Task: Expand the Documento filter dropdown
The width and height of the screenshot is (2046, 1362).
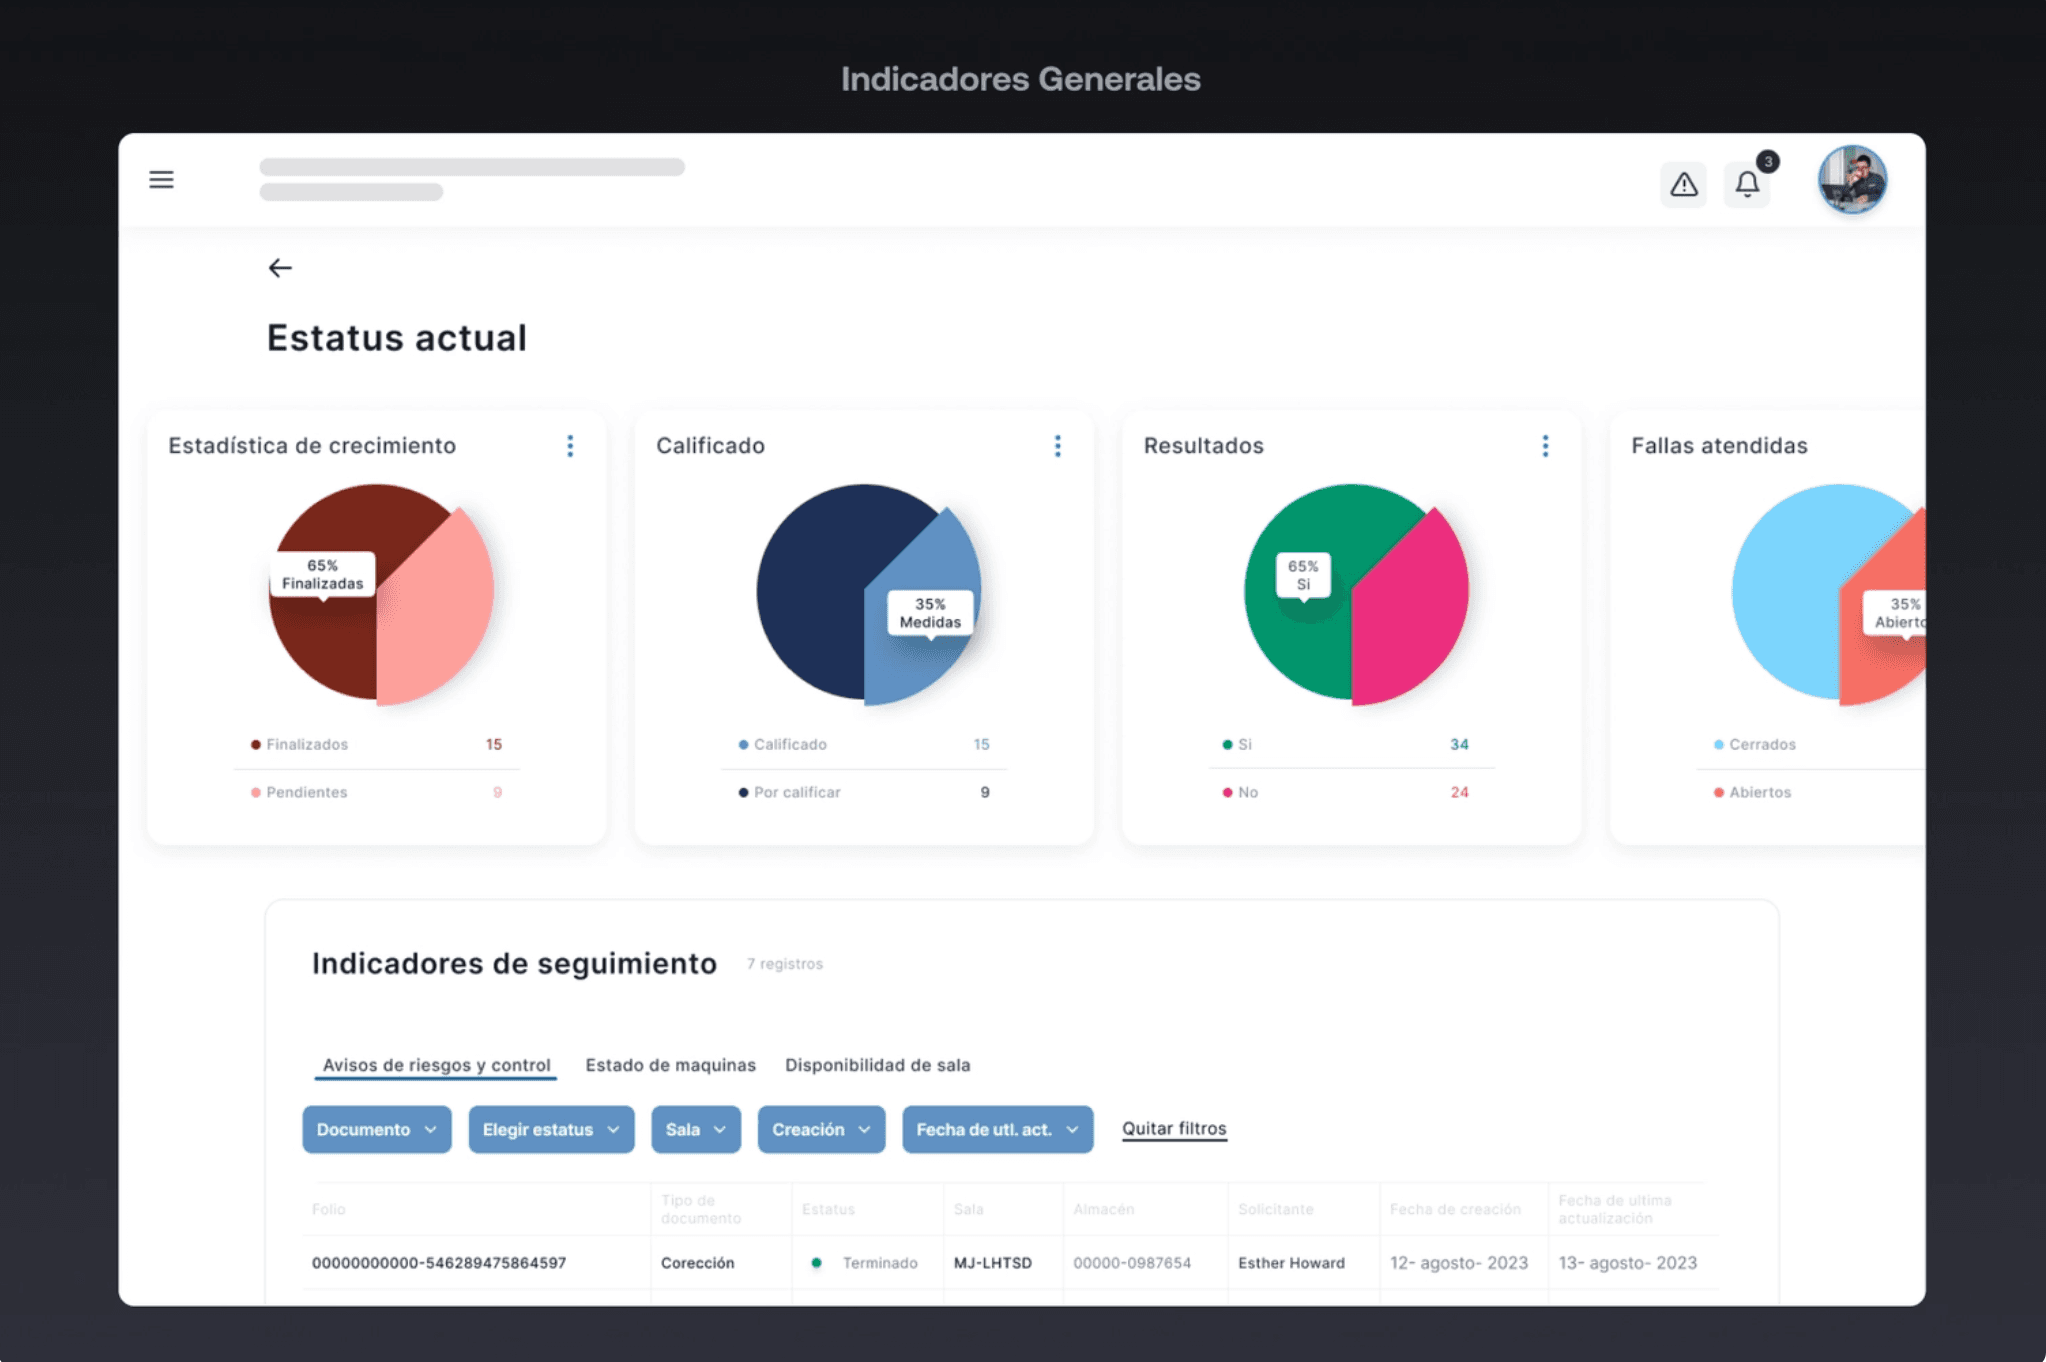Action: [376, 1129]
